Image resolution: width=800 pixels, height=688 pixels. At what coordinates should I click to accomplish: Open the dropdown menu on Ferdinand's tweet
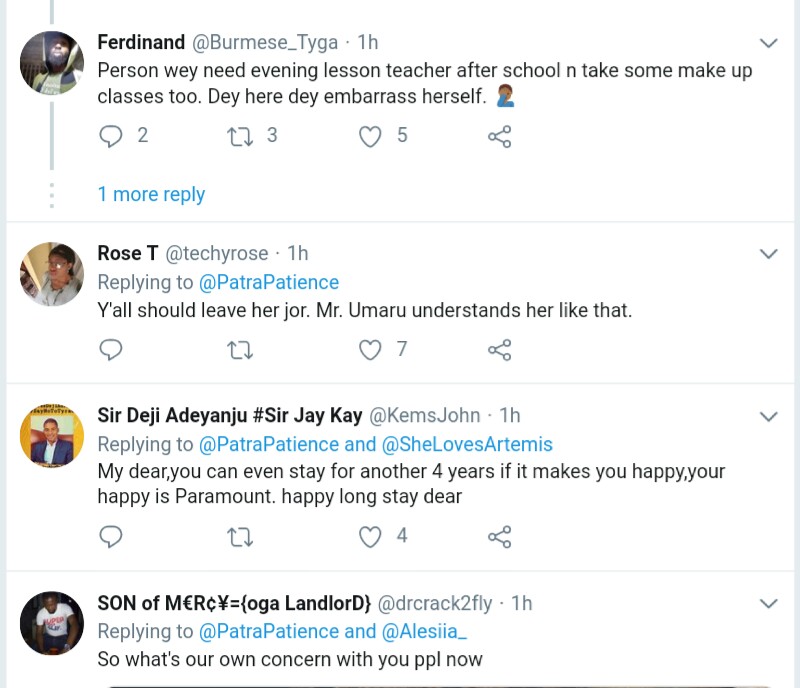pos(768,43)
